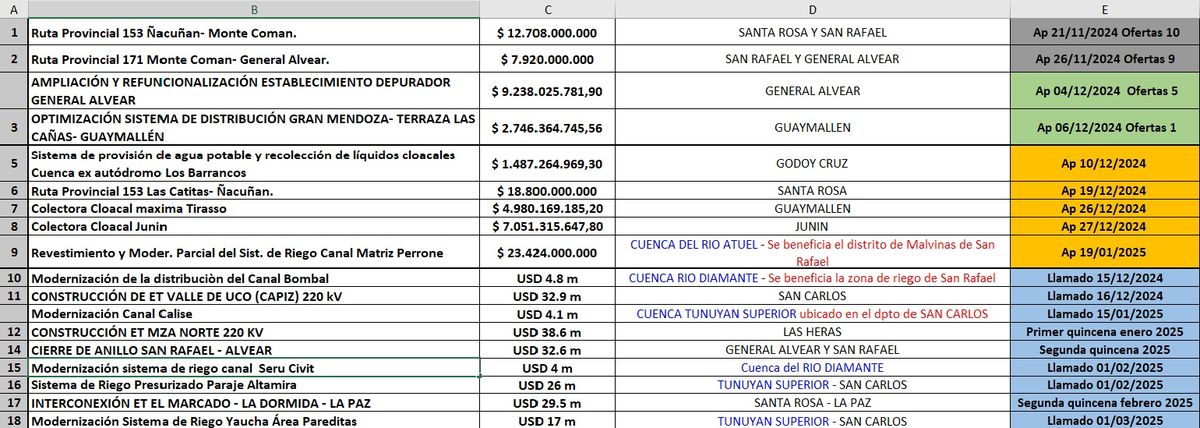The image size is (1200, 428).
Task: Select 'Revestimiento y Moder. Parcial' Canal Matriz Perrone cell
Action: (x=253, y=253)
